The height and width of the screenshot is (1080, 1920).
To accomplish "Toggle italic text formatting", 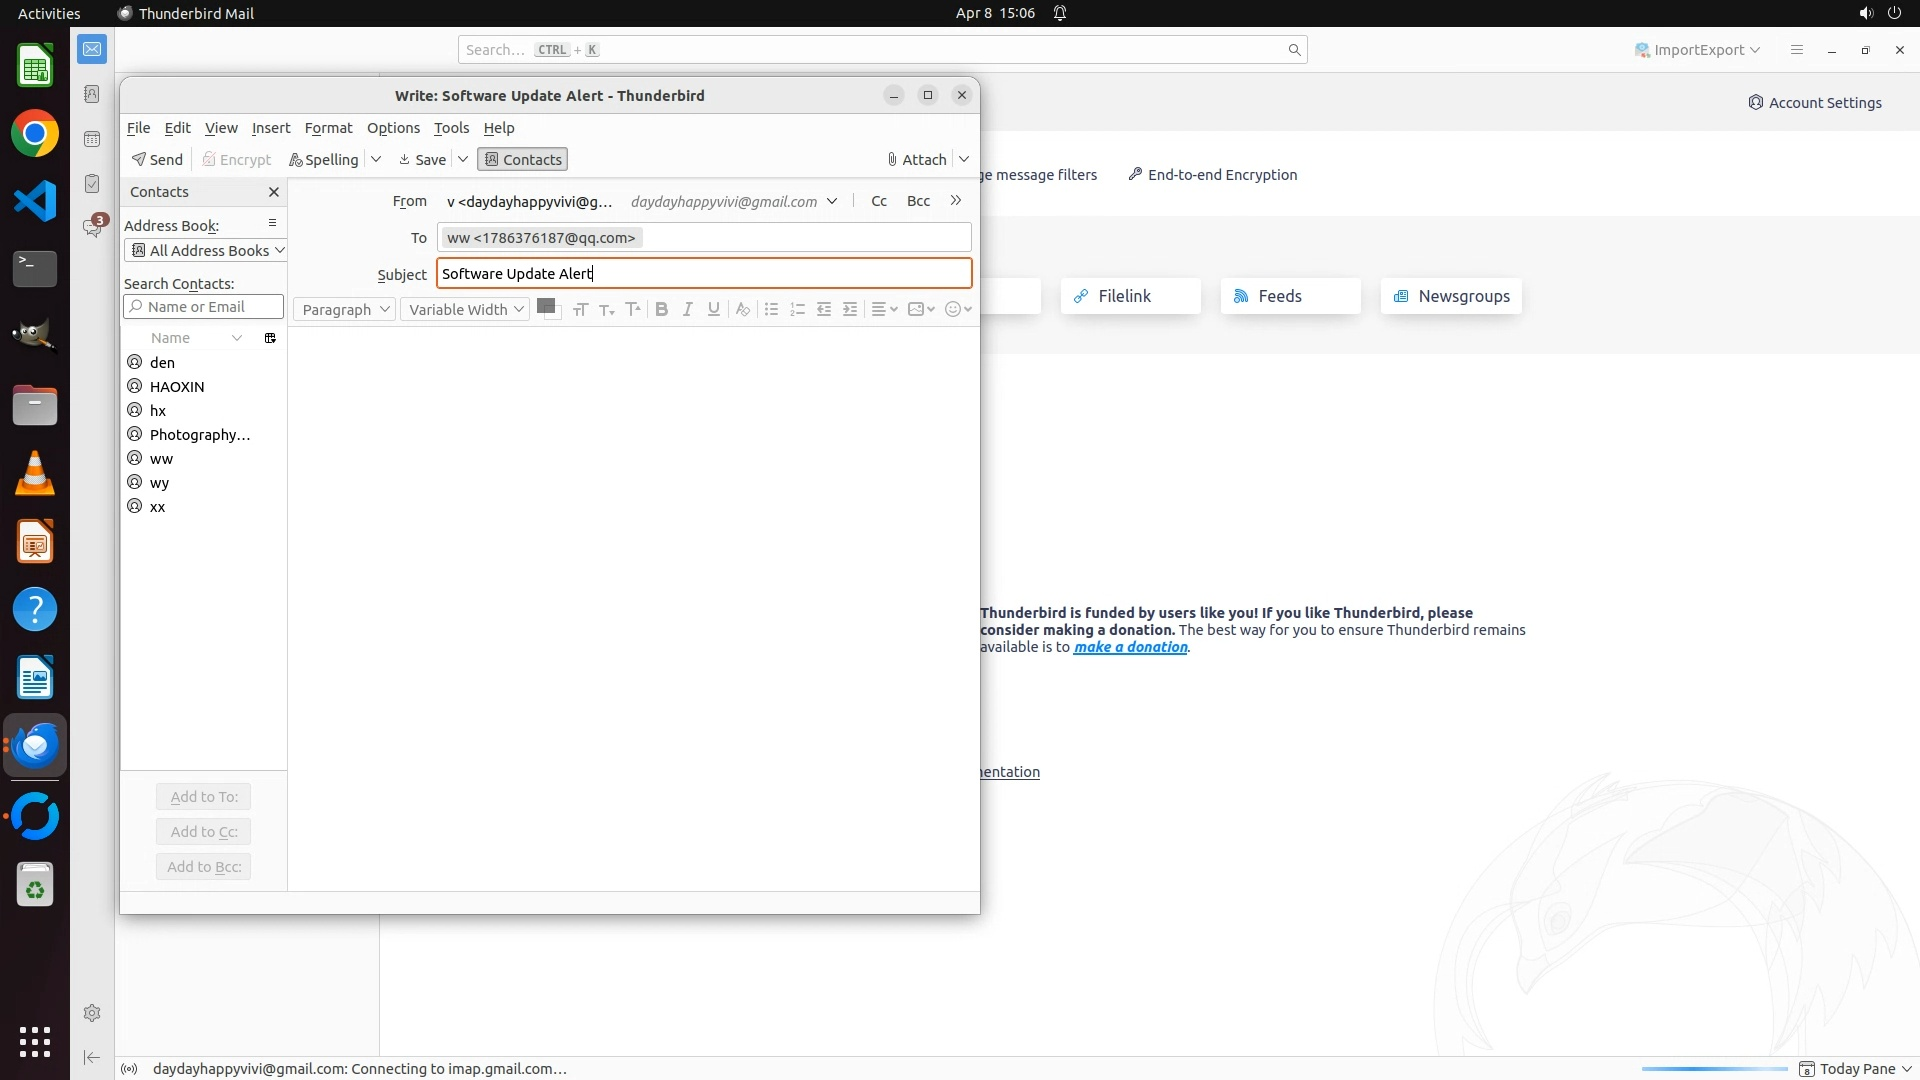I will pos(687,310).
